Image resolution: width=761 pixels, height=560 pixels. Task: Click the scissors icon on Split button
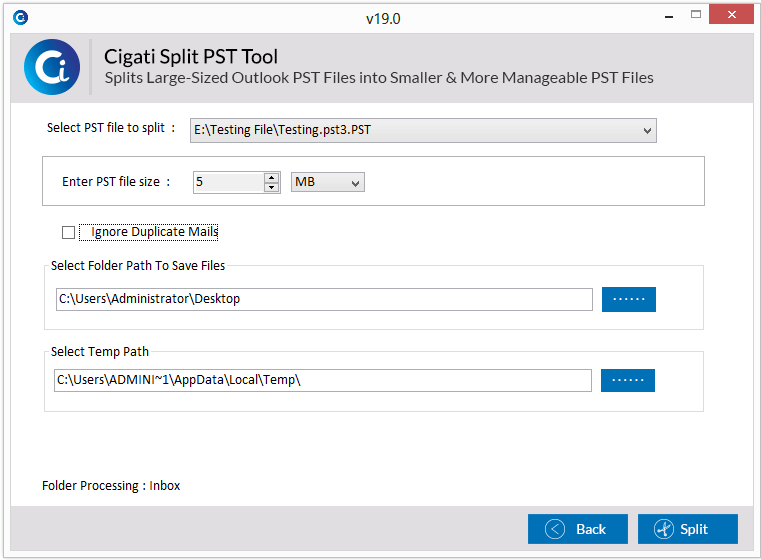point(663,529)
